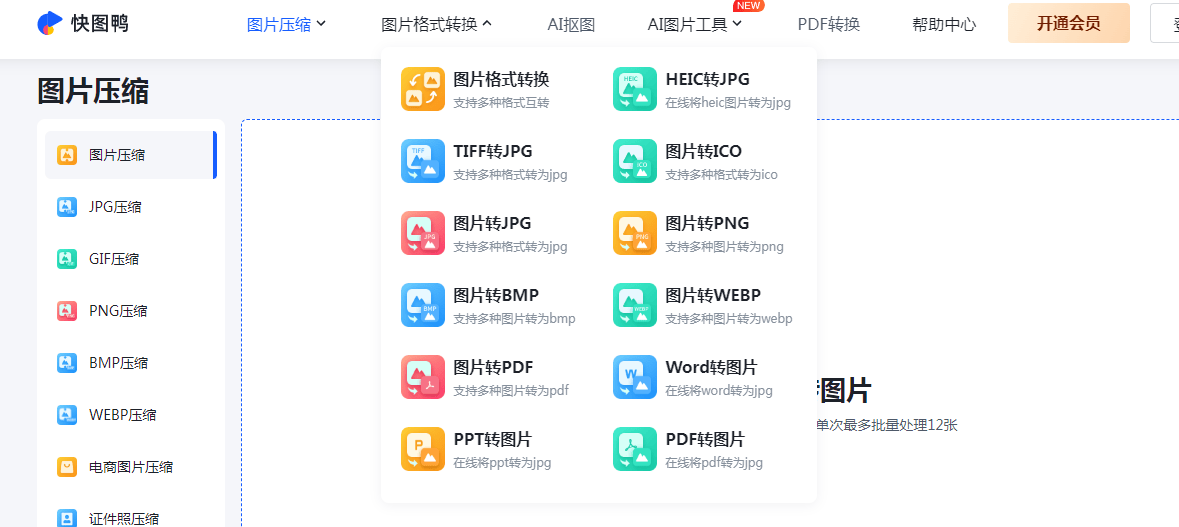1179x527 pixels.
Task: Click the 图片转PNG orange icon
Action: (635, 233)
